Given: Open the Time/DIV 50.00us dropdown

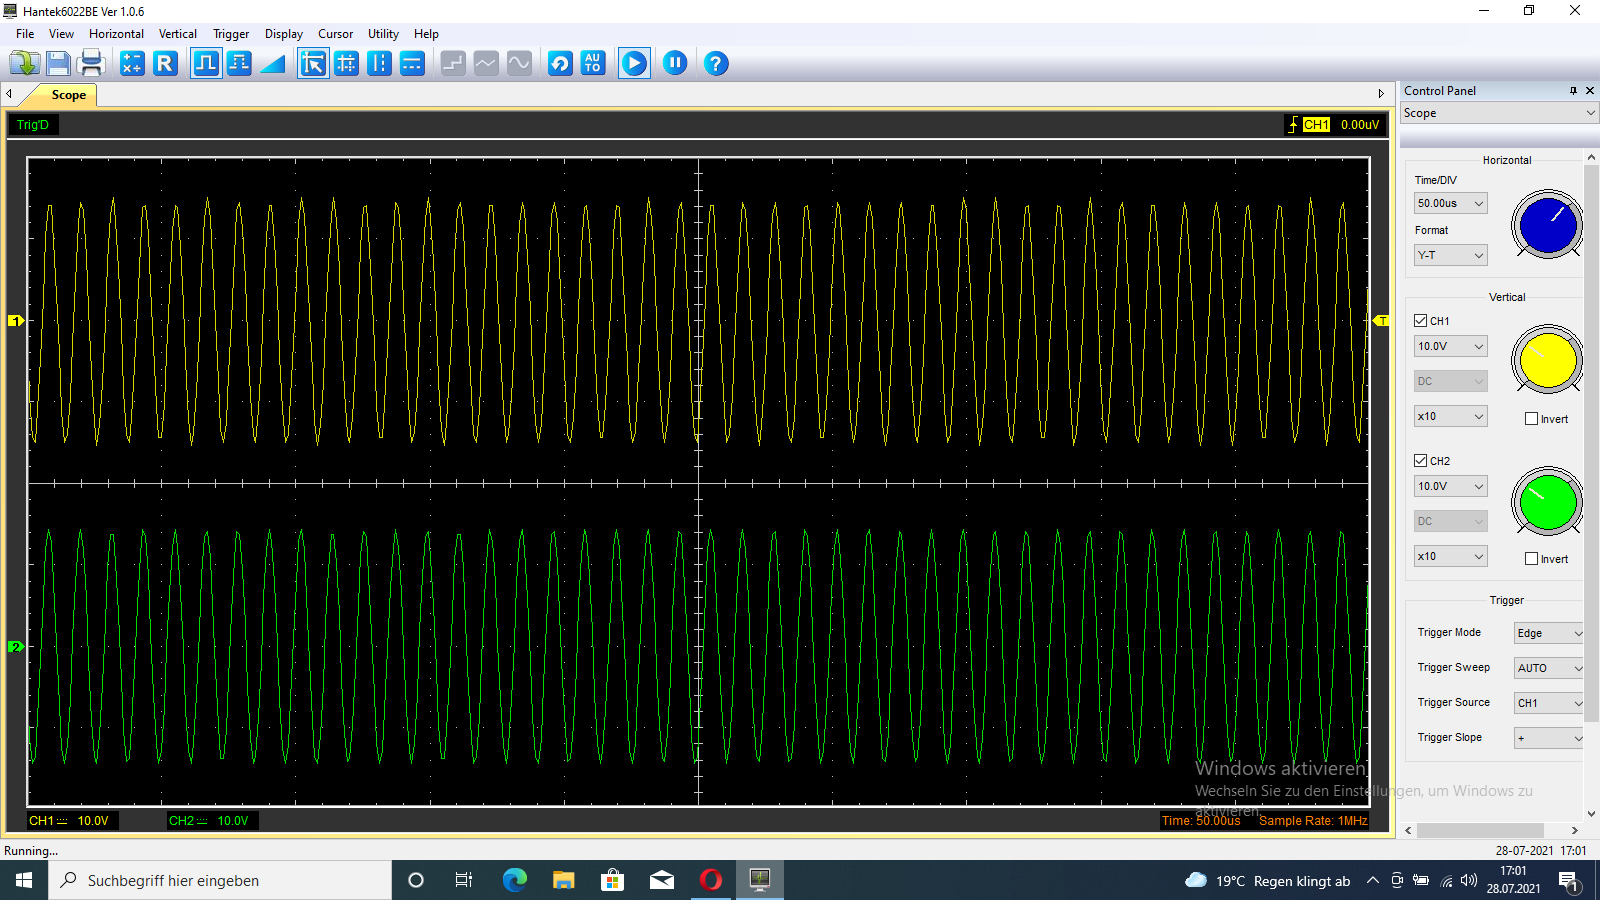Looking at the screenshot, I should coord(1450,203).
